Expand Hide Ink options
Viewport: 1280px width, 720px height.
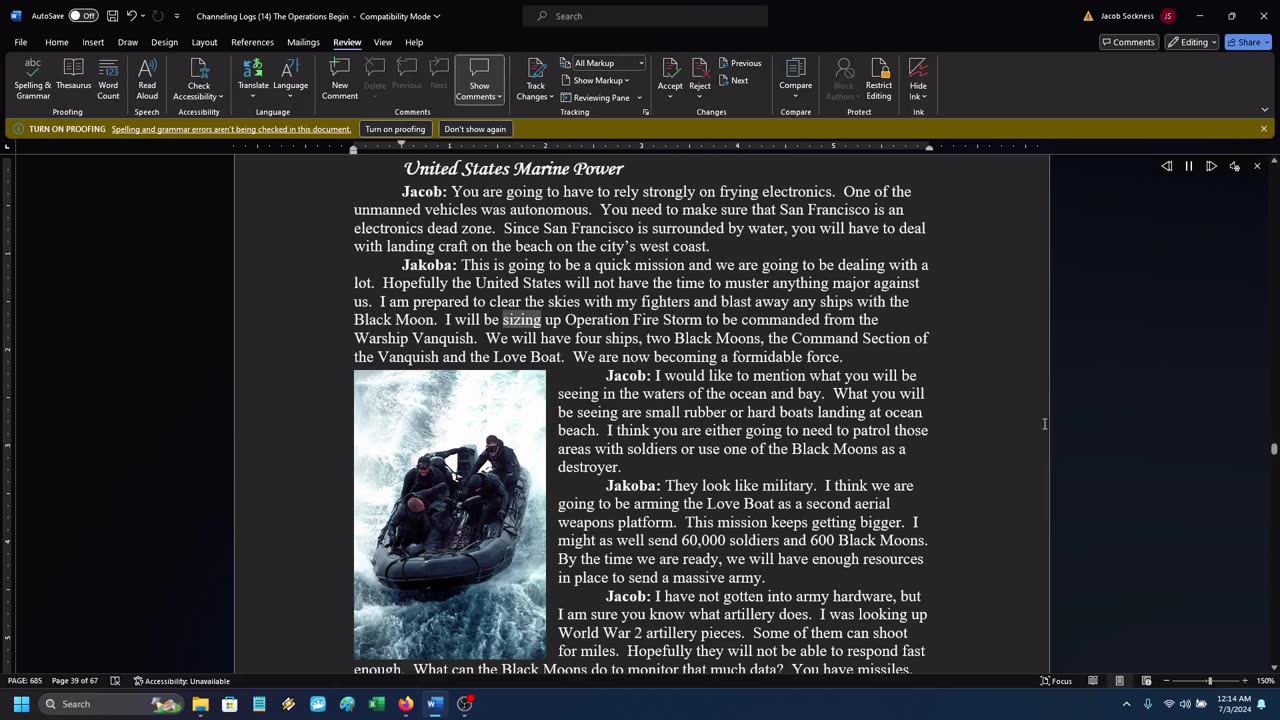(x=918, y=79)
